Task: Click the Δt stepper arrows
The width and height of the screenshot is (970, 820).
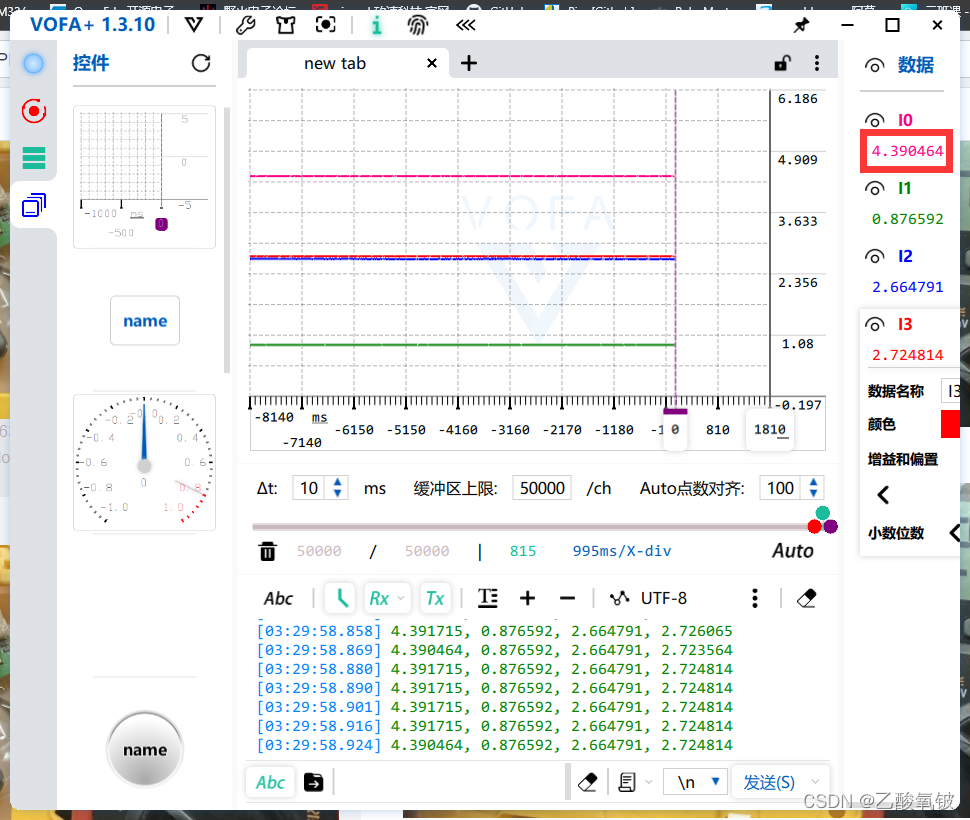Action: point(337,488)
